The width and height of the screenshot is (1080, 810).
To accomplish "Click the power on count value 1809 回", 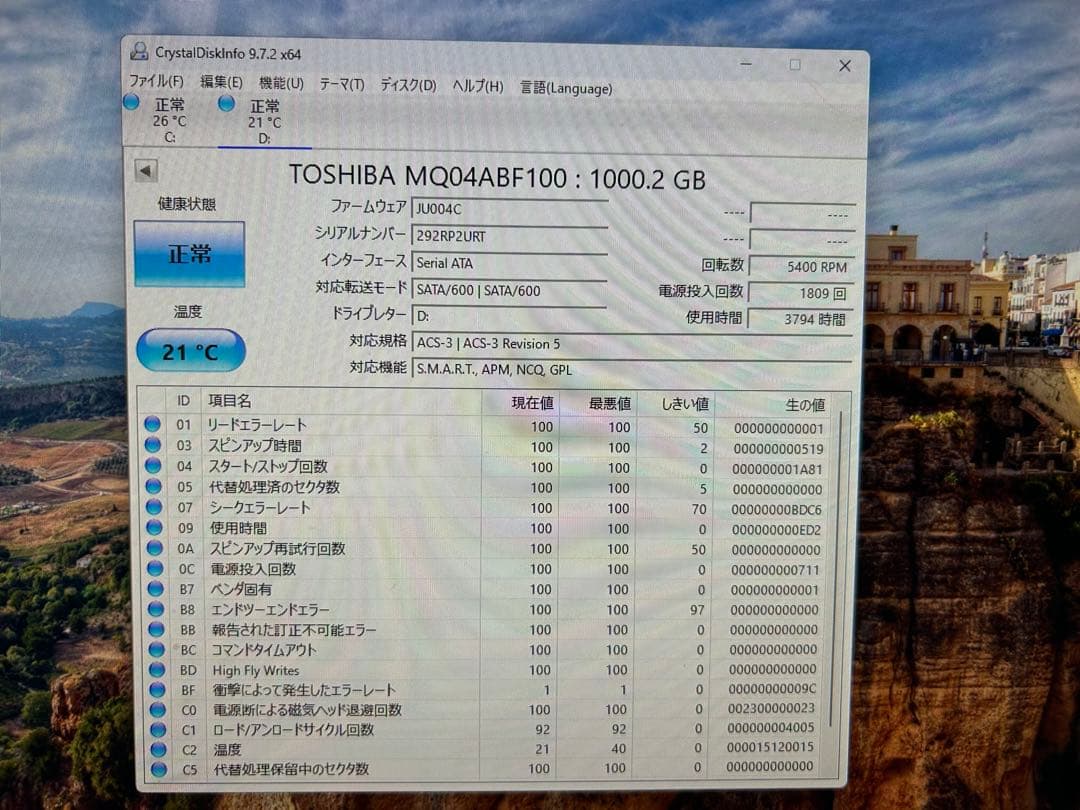I will pos(801,293).
